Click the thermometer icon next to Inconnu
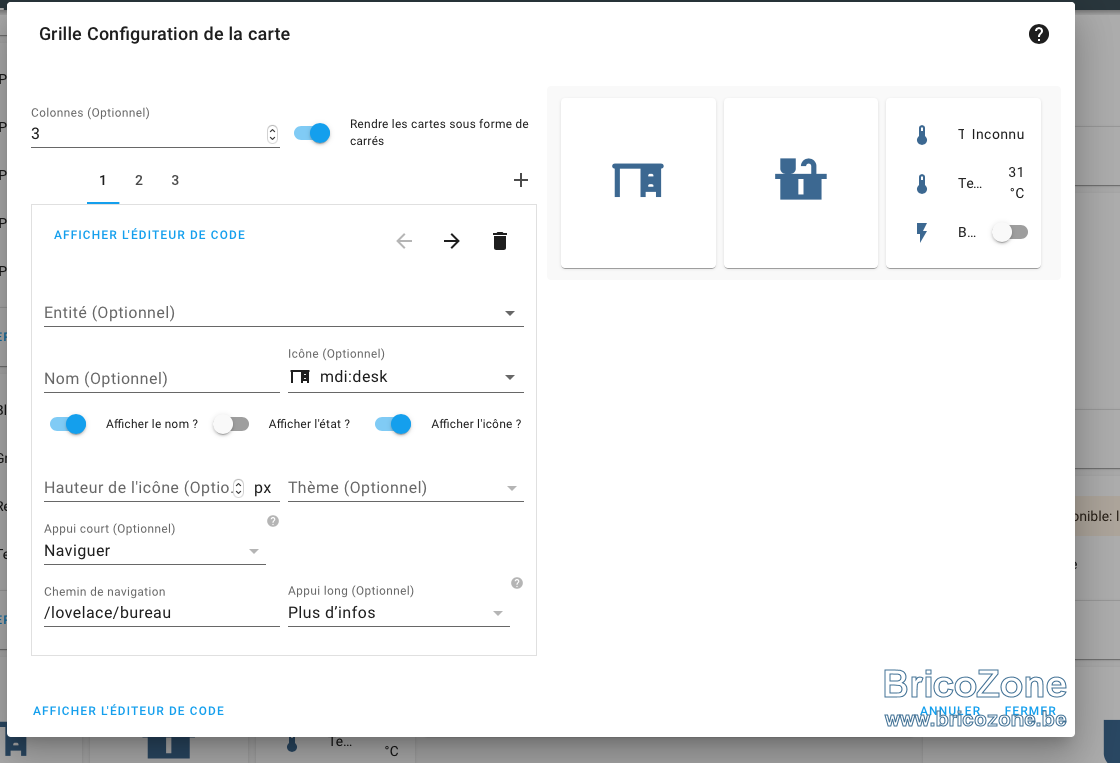The image size is (1120, 763). 922,134
